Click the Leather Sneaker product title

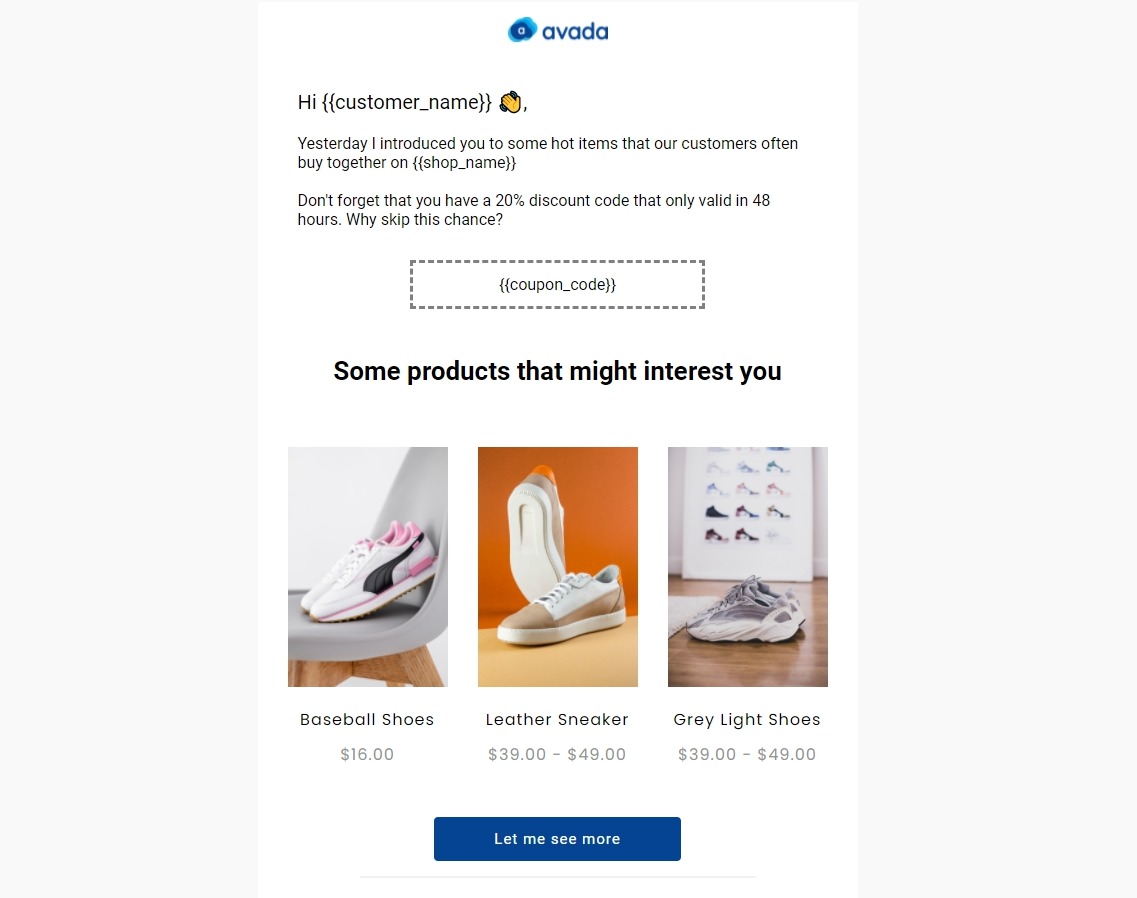click(557, 719)
